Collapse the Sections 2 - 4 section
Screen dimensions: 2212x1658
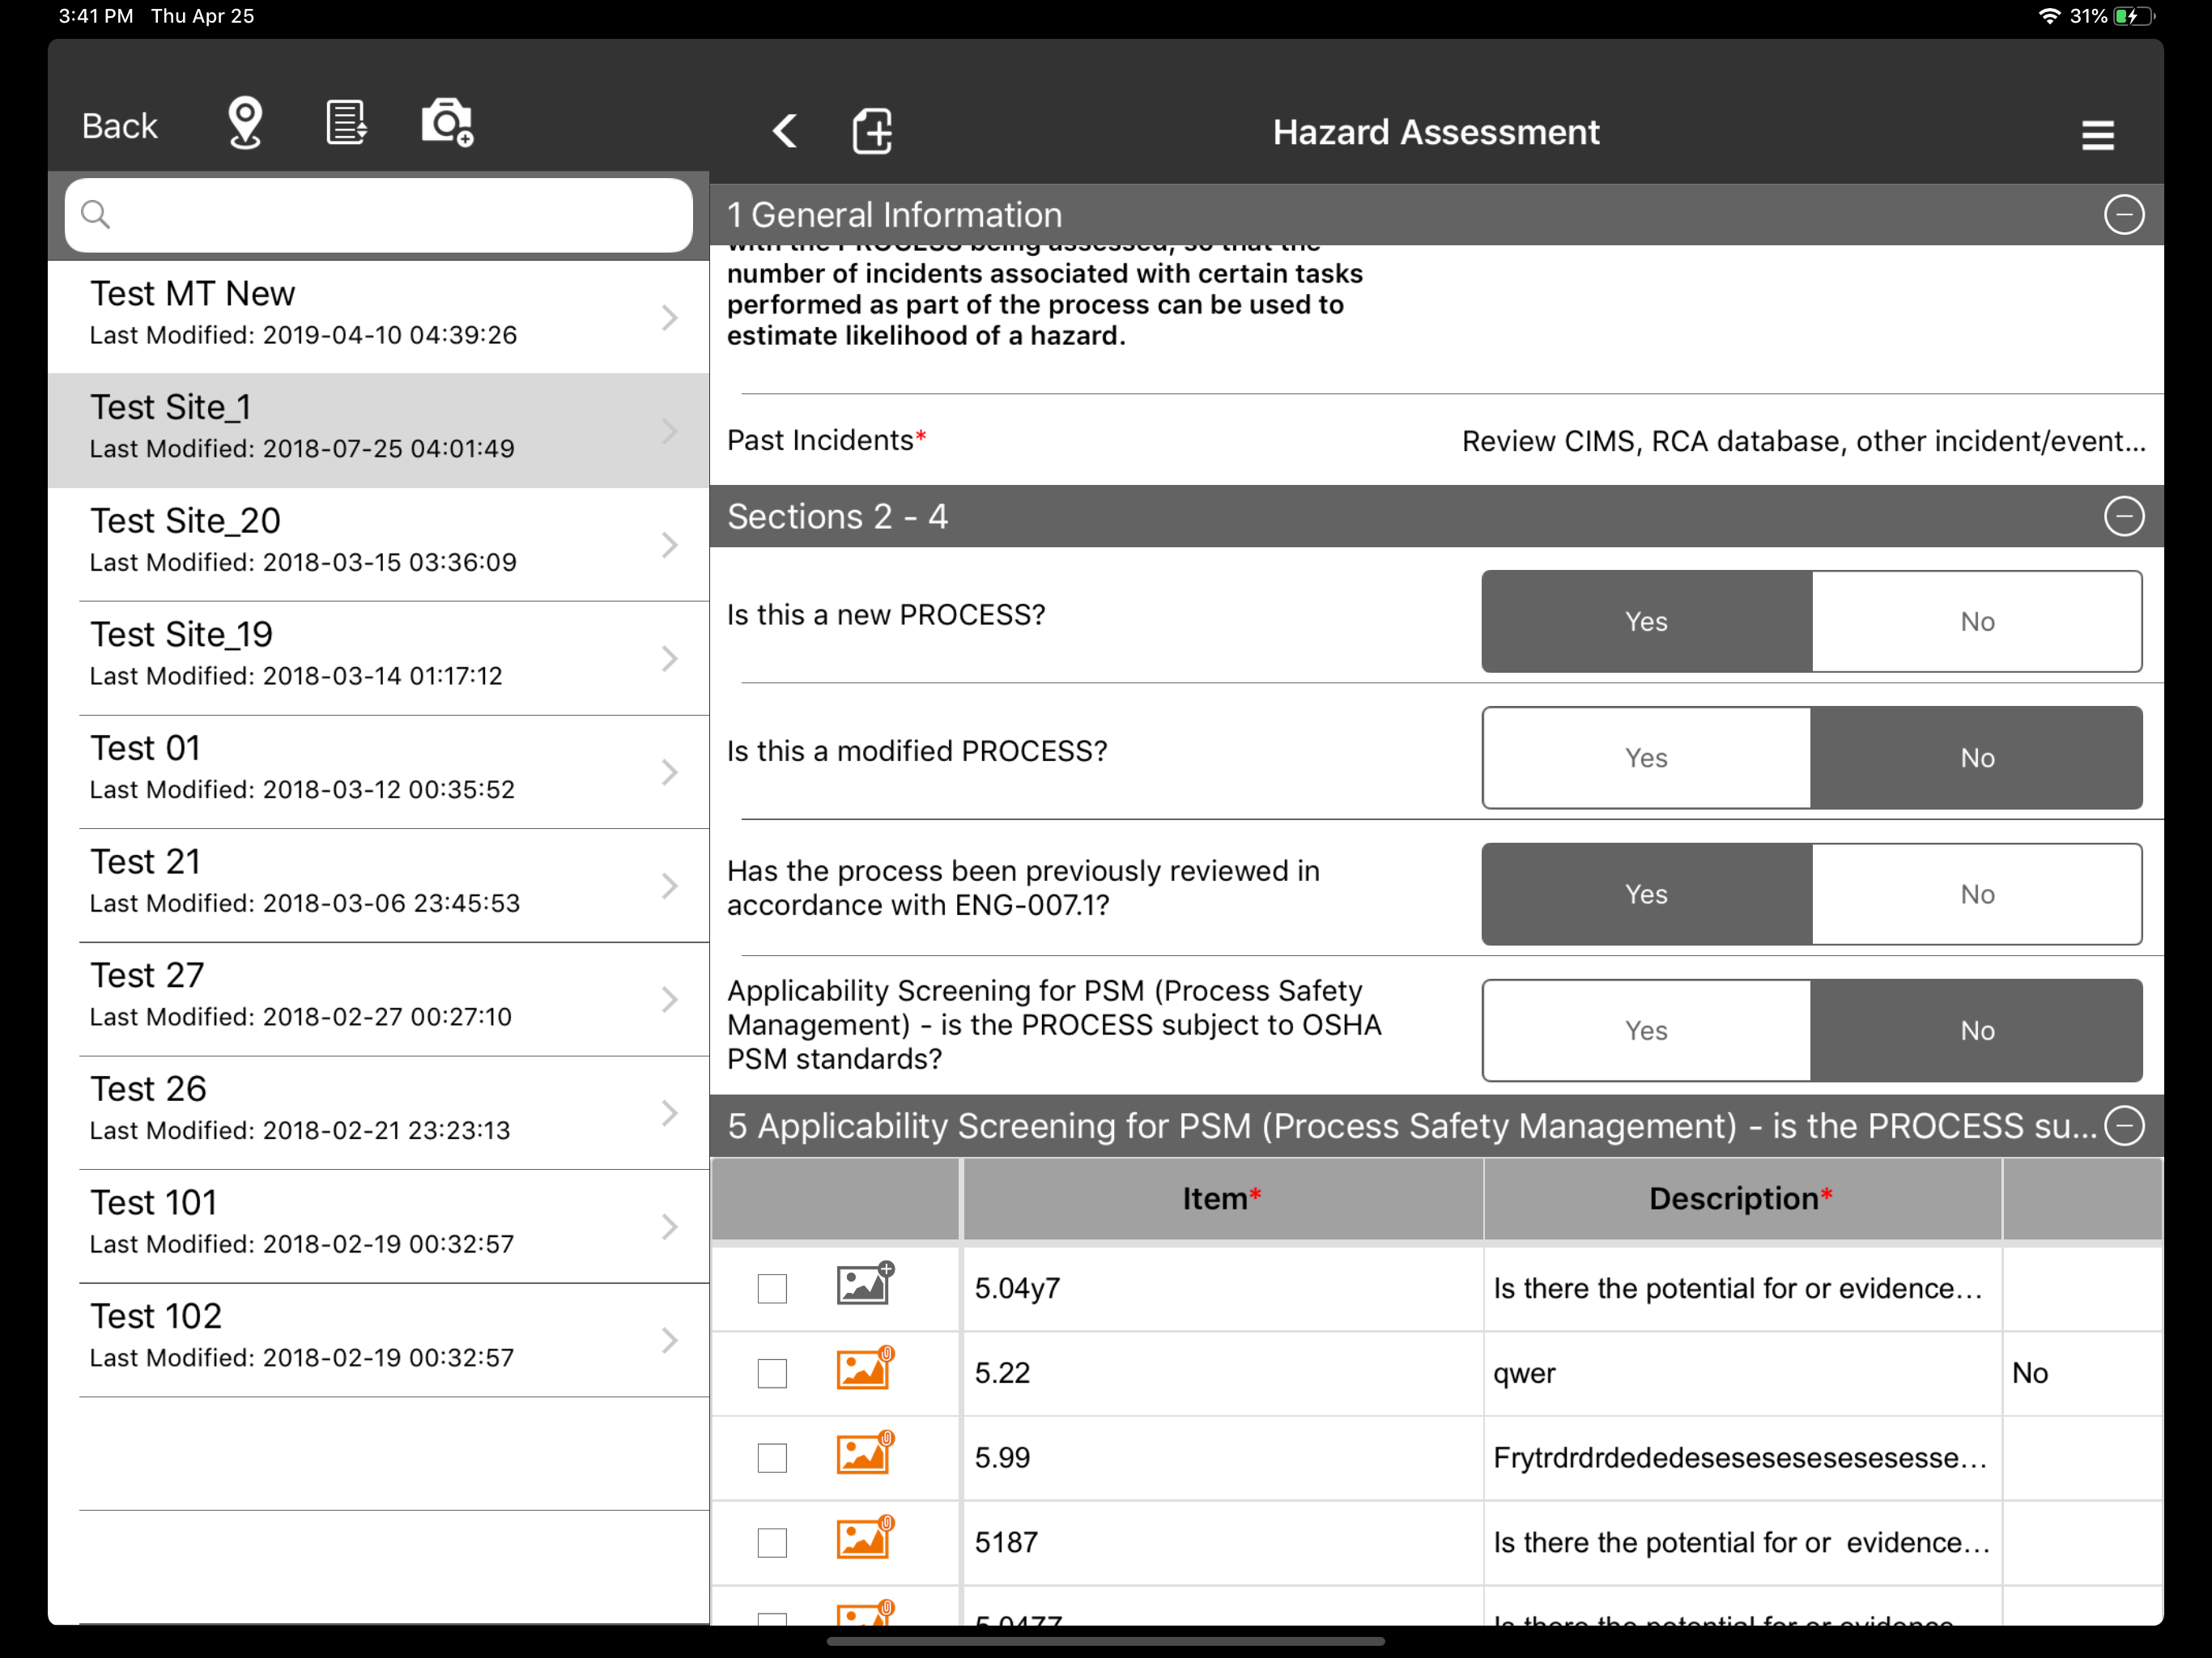(x=2123, y=517)
